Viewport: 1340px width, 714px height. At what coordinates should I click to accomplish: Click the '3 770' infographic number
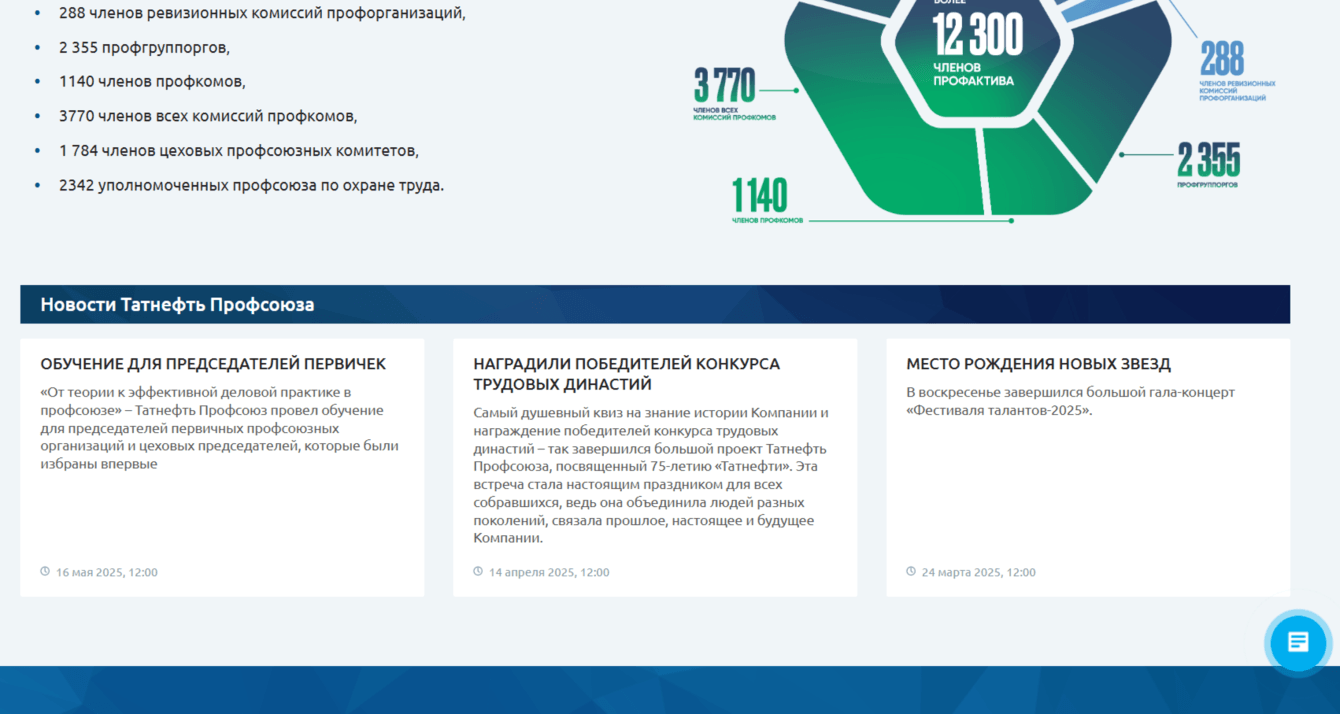[725, 85]
